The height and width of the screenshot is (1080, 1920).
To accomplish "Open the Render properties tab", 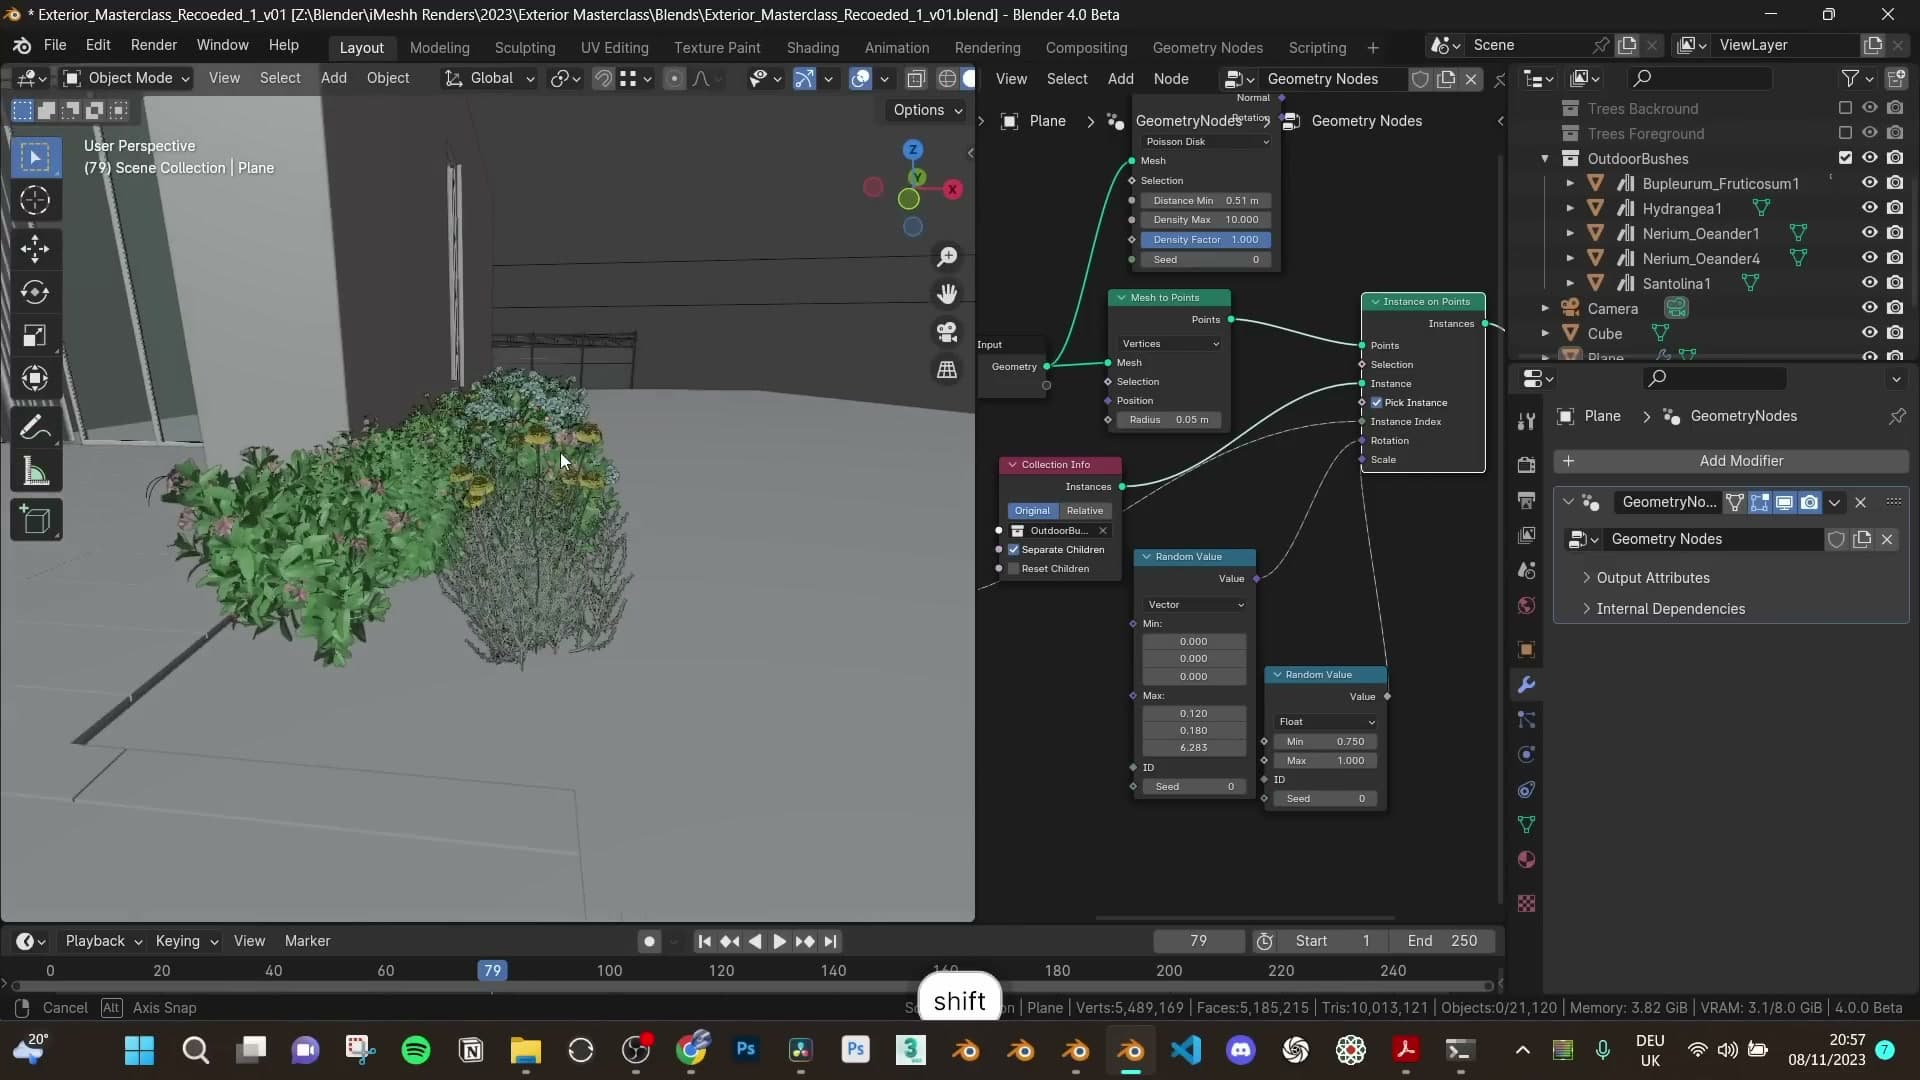I will pos(1526,465).
